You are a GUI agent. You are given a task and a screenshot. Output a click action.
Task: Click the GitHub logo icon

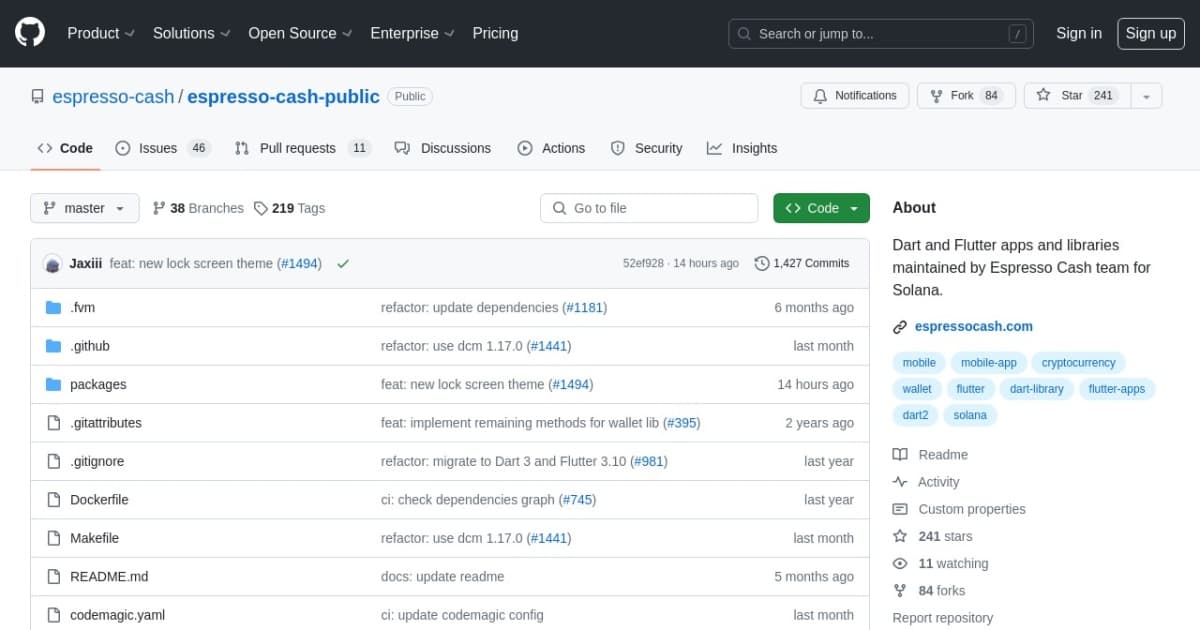[29, 33]
